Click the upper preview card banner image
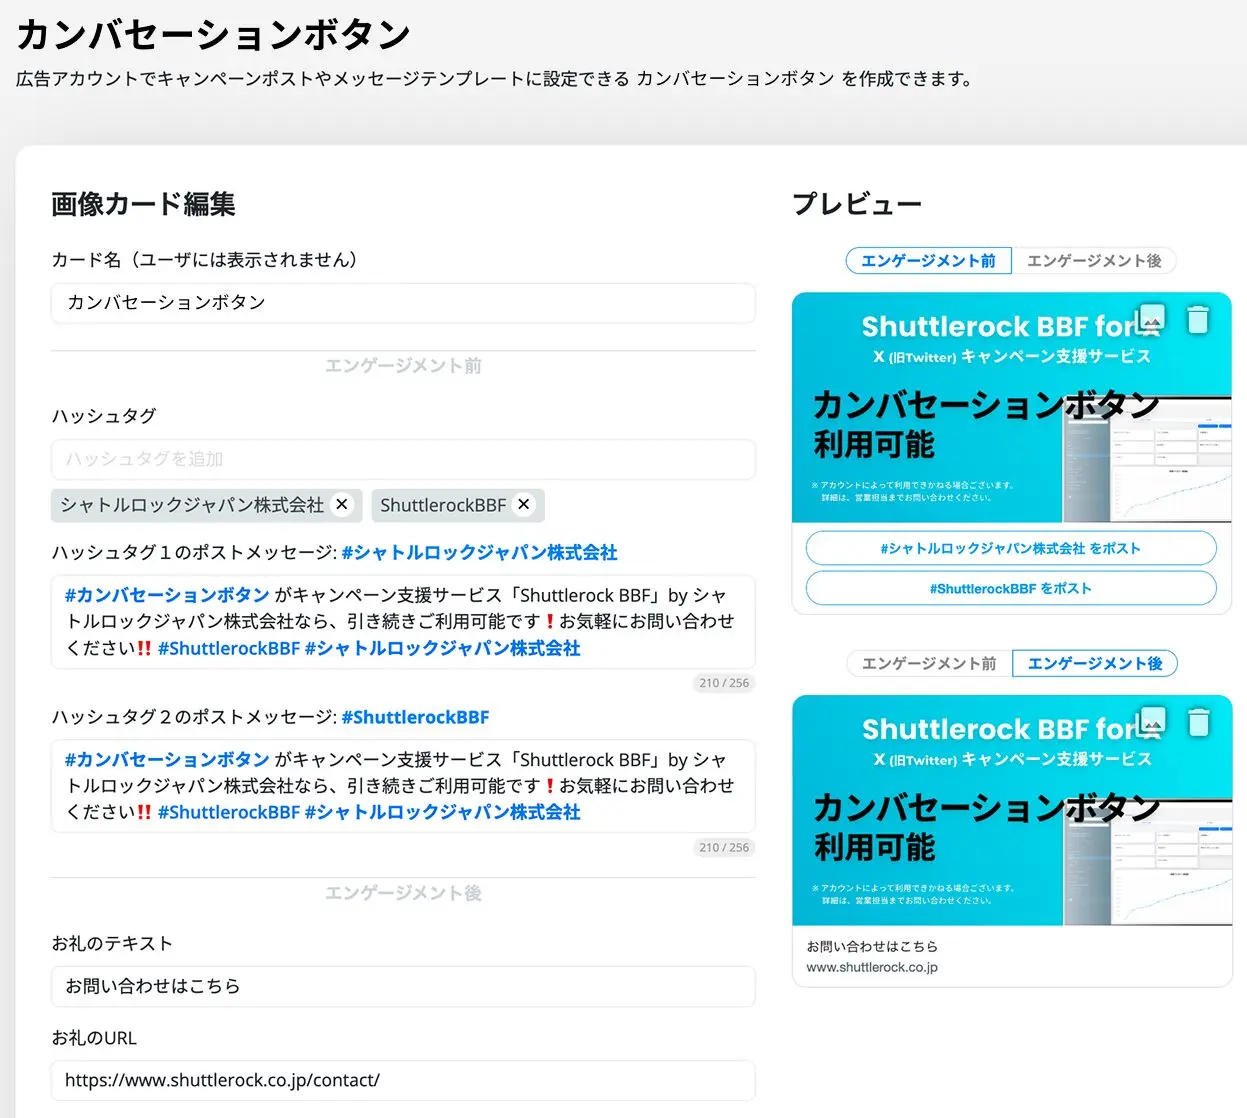Screen dimensions: 1247x1118 1011,408
